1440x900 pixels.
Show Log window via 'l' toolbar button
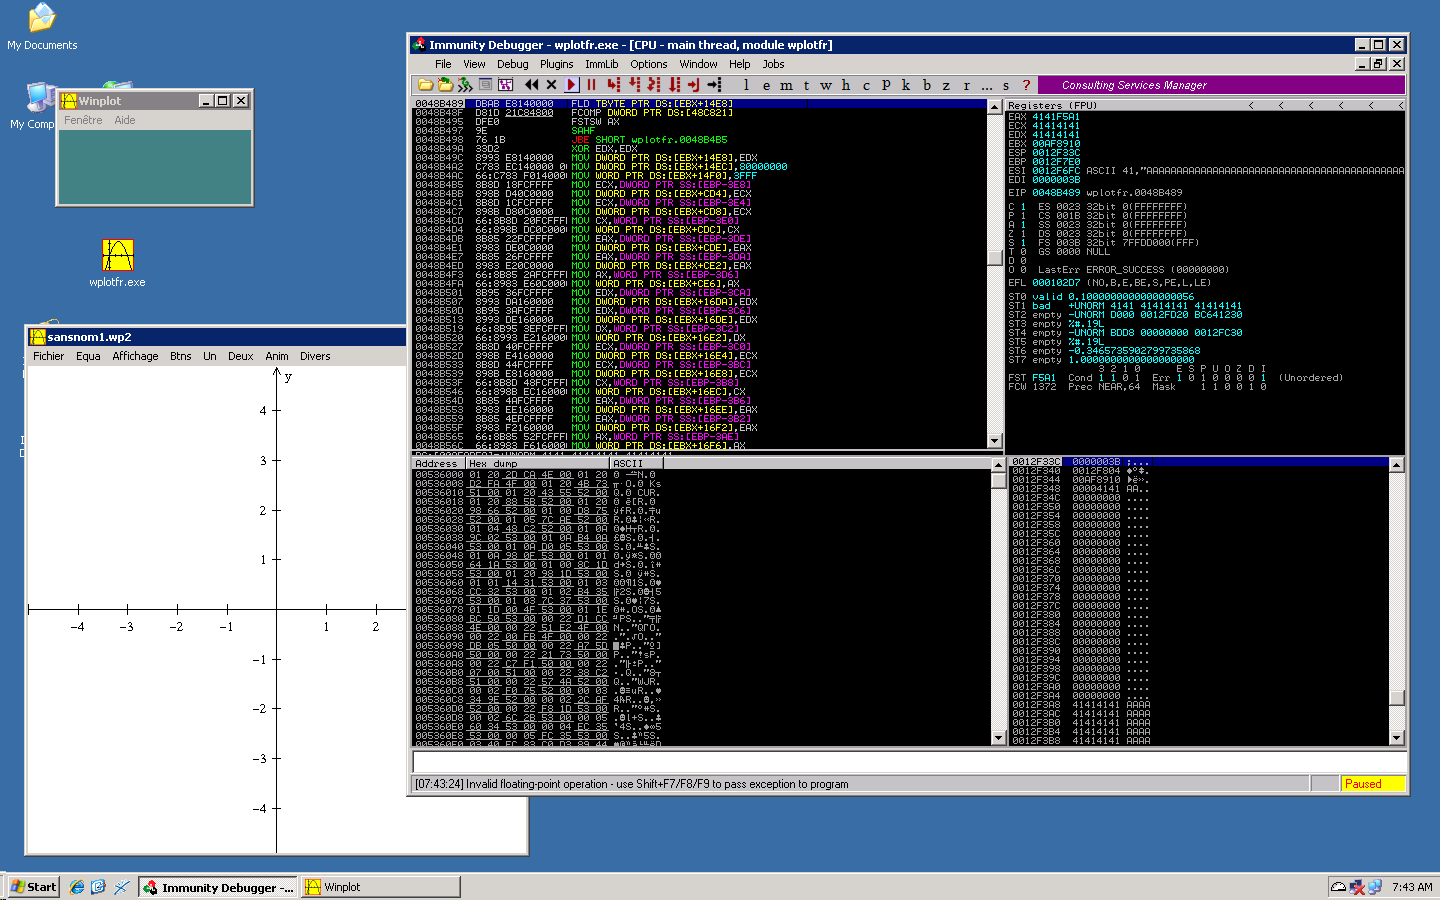point(746,85)
